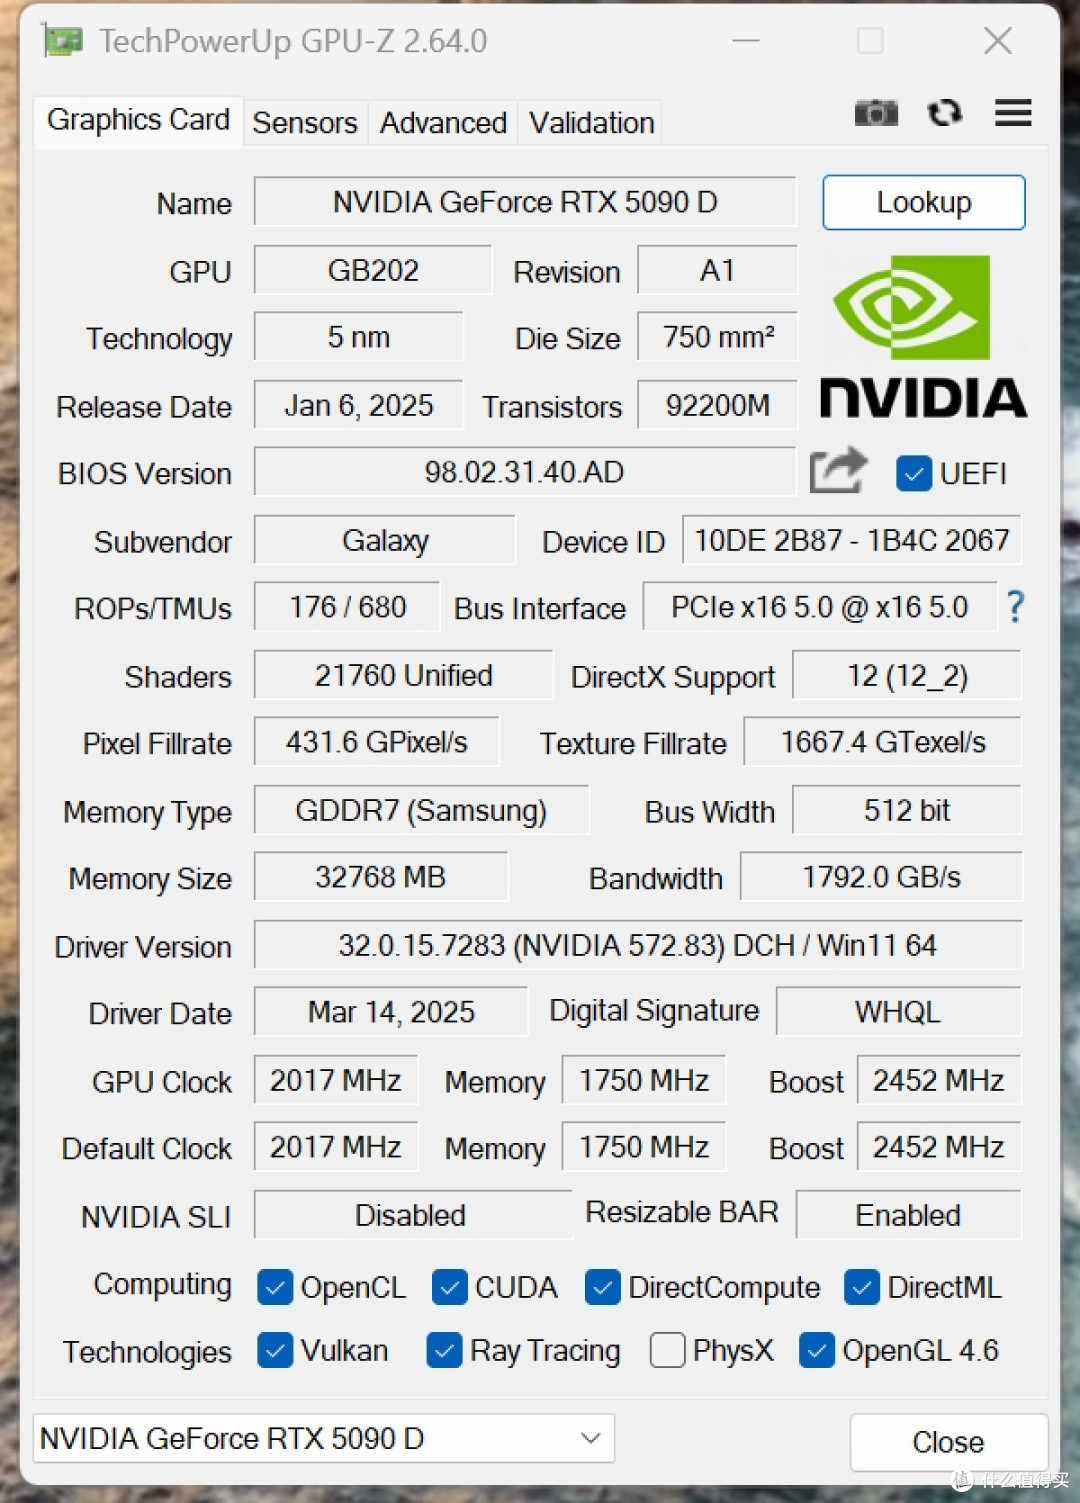Take a screenshot with the camera icon
The height and width of the screenshot is (1503, 1080).
point(876,113)
